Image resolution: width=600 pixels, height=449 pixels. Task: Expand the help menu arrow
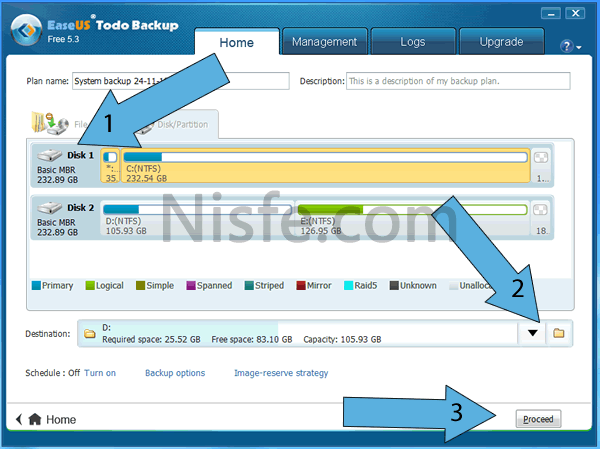pyautogui.click(x=579, y=49)
